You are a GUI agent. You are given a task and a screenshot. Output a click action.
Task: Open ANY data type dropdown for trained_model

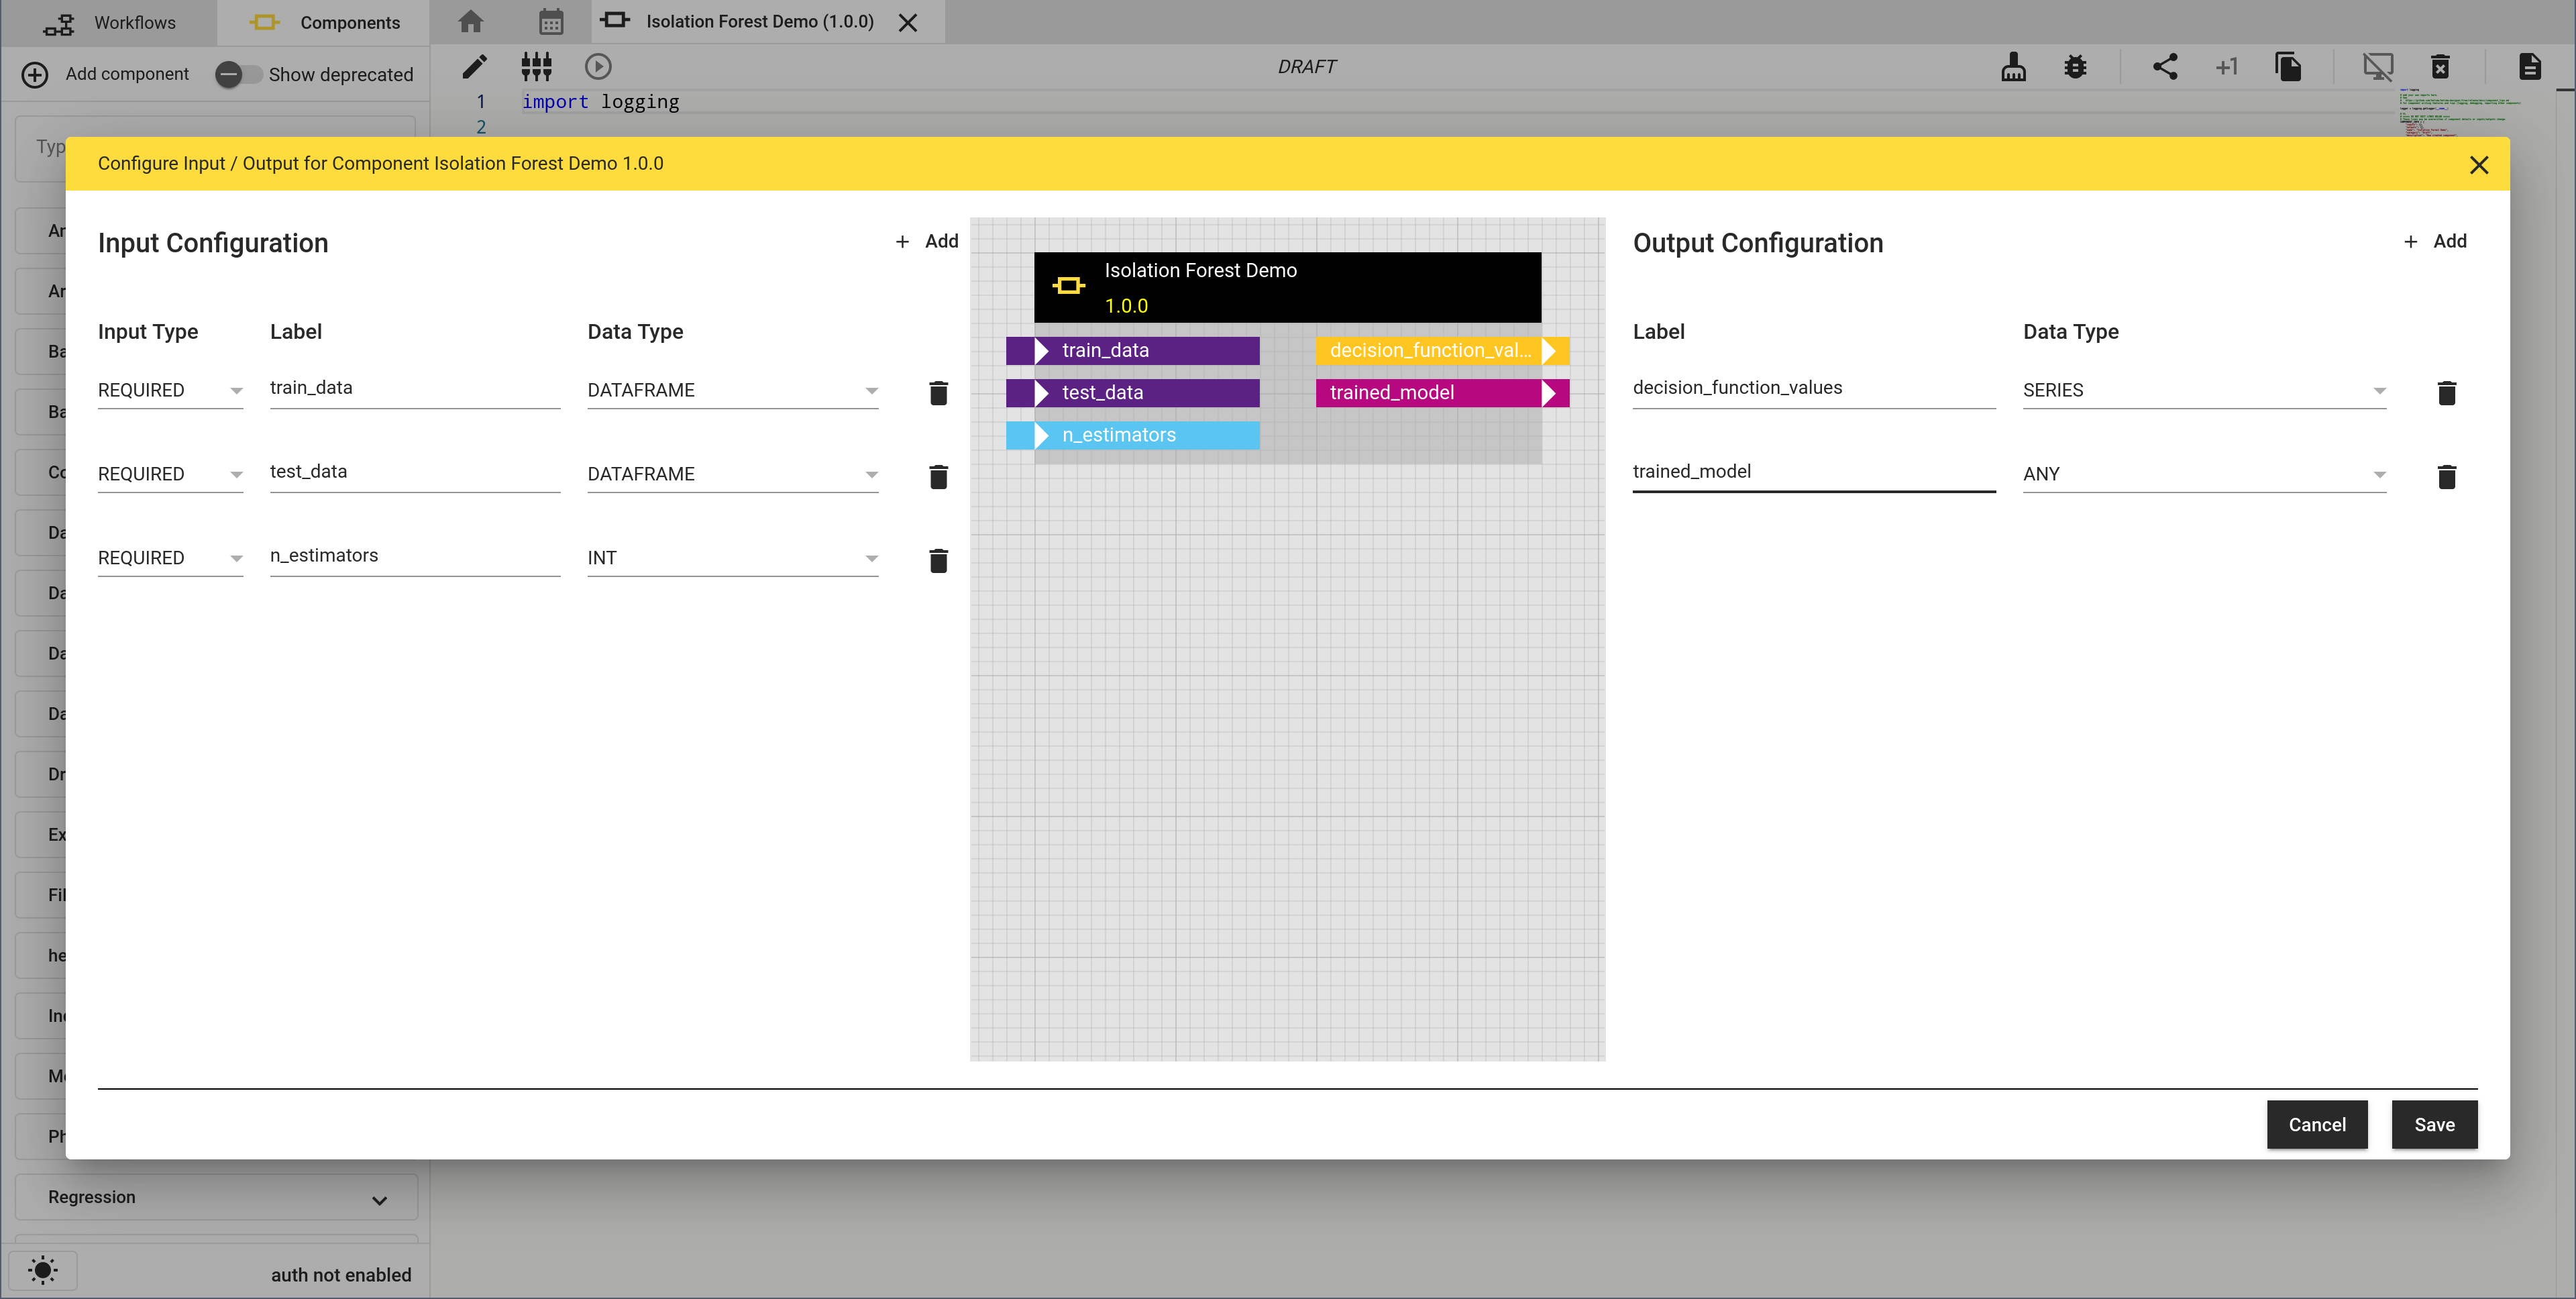[2204, 474]
